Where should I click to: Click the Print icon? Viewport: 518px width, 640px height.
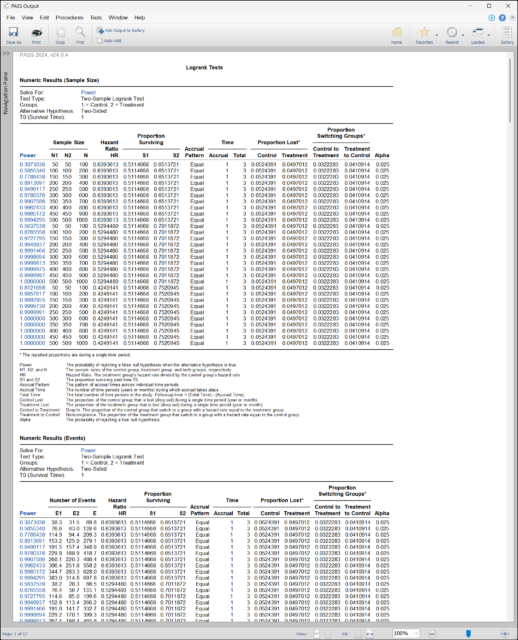pyautogui.click(x=36, y=35)
